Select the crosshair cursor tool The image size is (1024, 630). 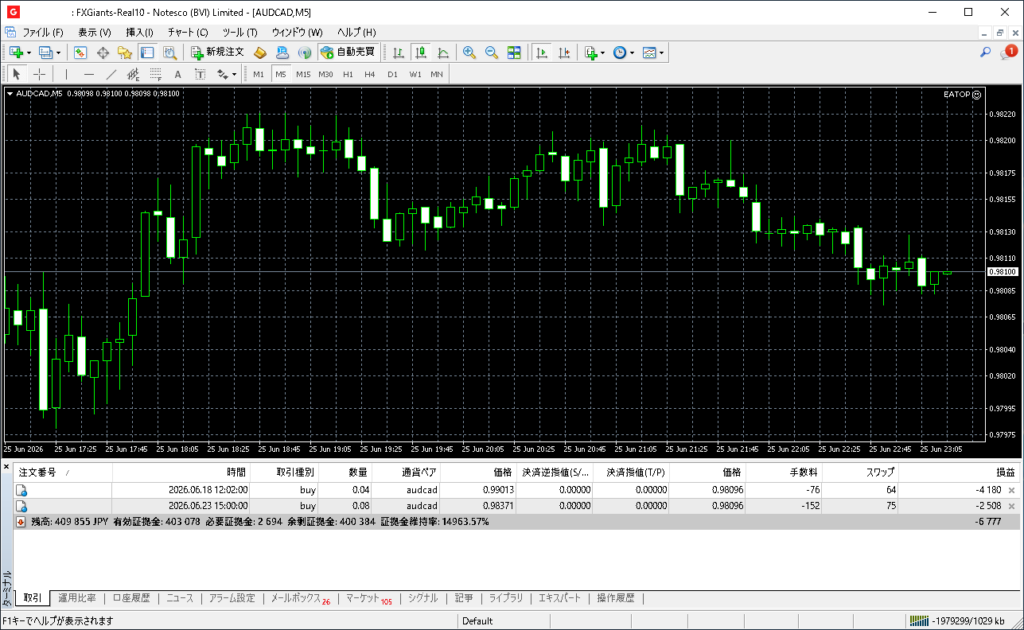[x=39, y=74]
